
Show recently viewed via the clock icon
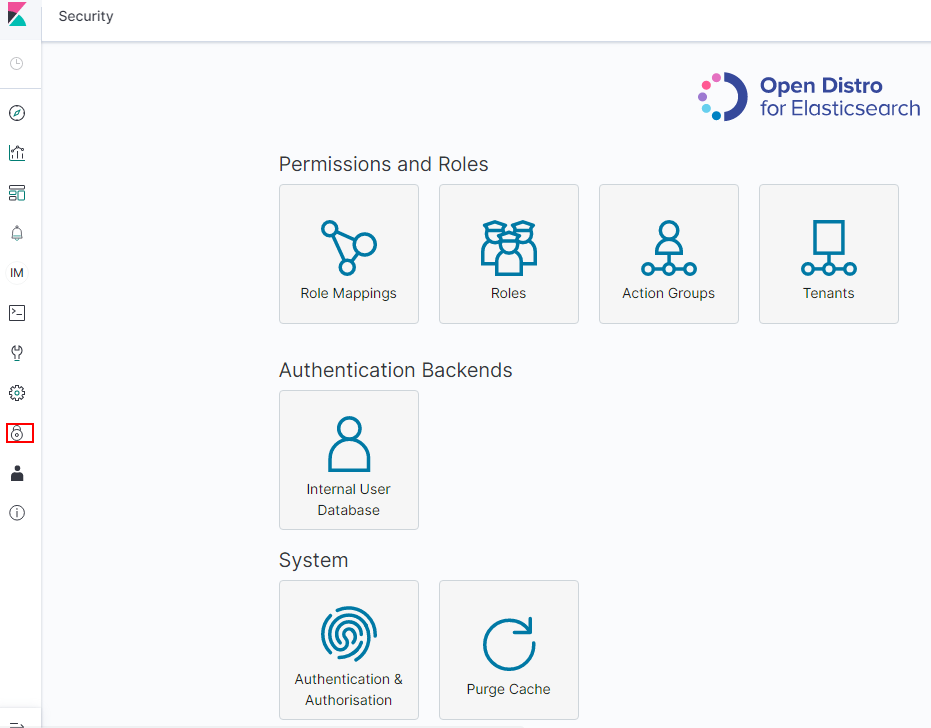point(17,64)
